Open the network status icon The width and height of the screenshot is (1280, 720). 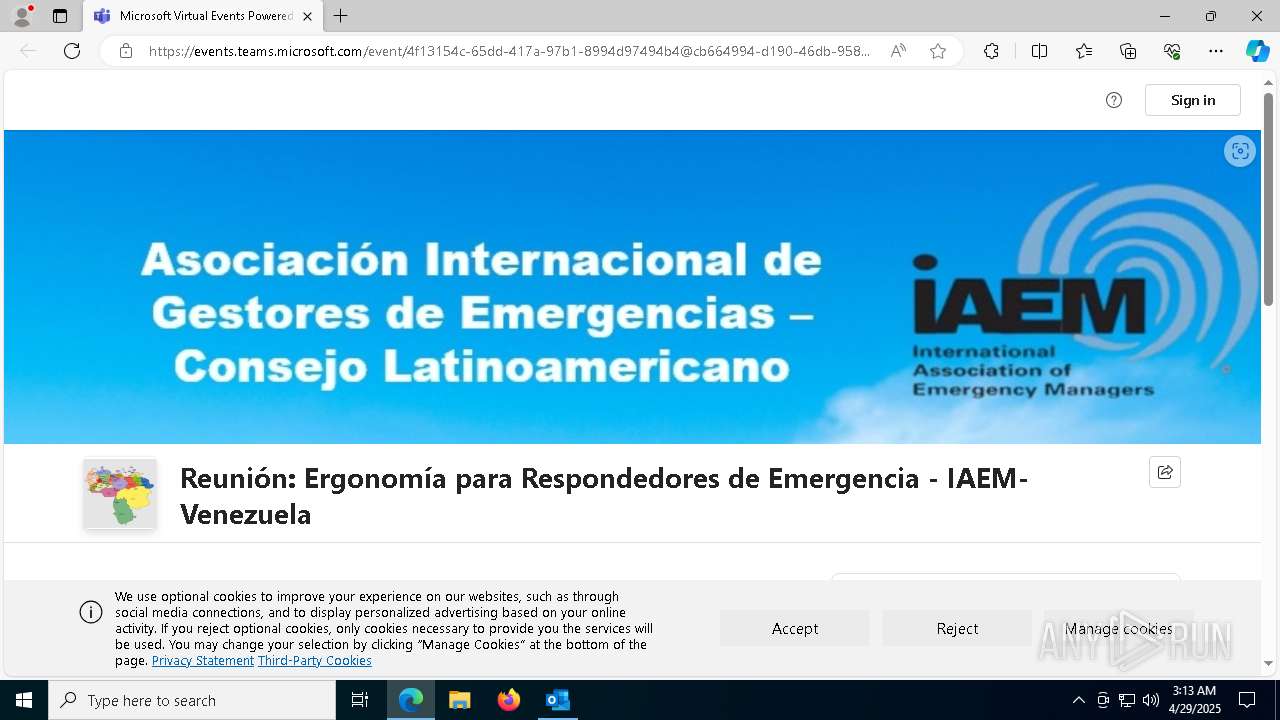coord(1127,700)
